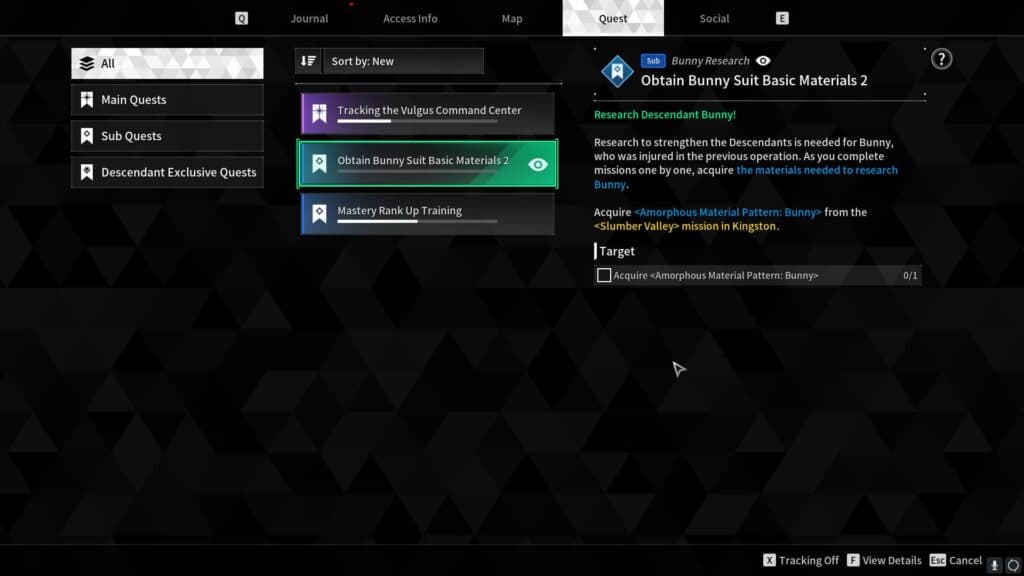Click the help question mark icon
Image resolution: width=1024 pixels, height=576 pixels.
coord(941,59)
